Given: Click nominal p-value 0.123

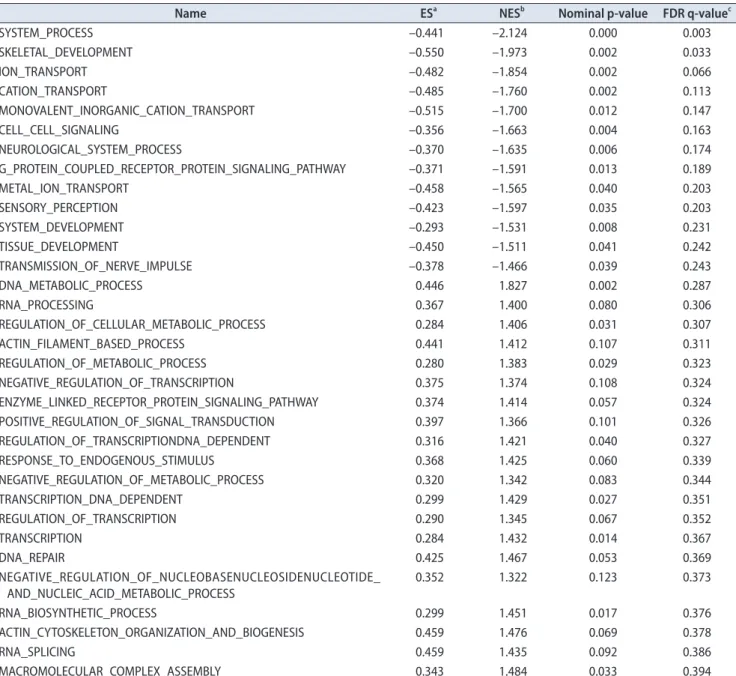Looking at the screenshot, I should [603, 577].
